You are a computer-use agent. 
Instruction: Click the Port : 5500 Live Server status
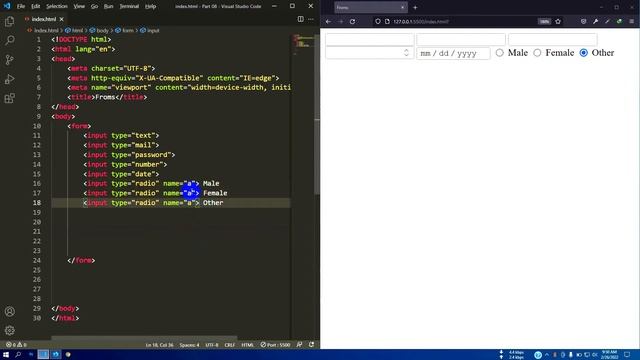coord(276,345)
